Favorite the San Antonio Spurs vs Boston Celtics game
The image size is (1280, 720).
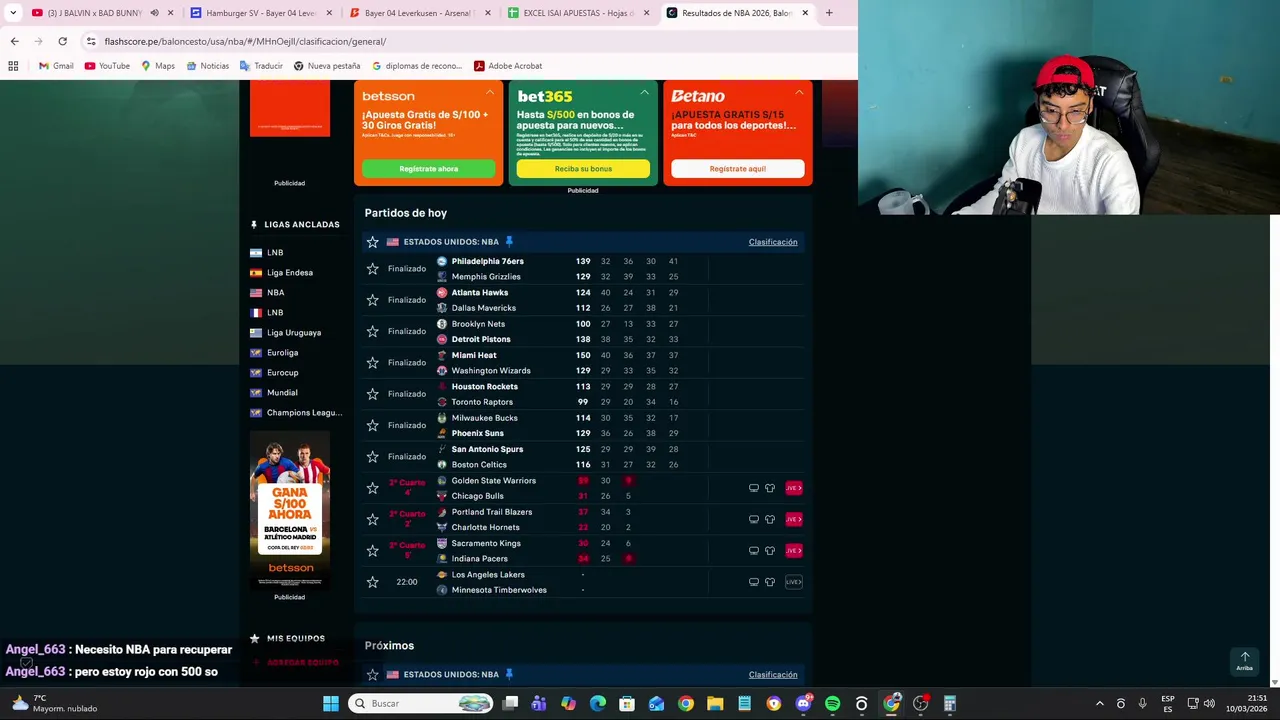[x=373, y=457]
